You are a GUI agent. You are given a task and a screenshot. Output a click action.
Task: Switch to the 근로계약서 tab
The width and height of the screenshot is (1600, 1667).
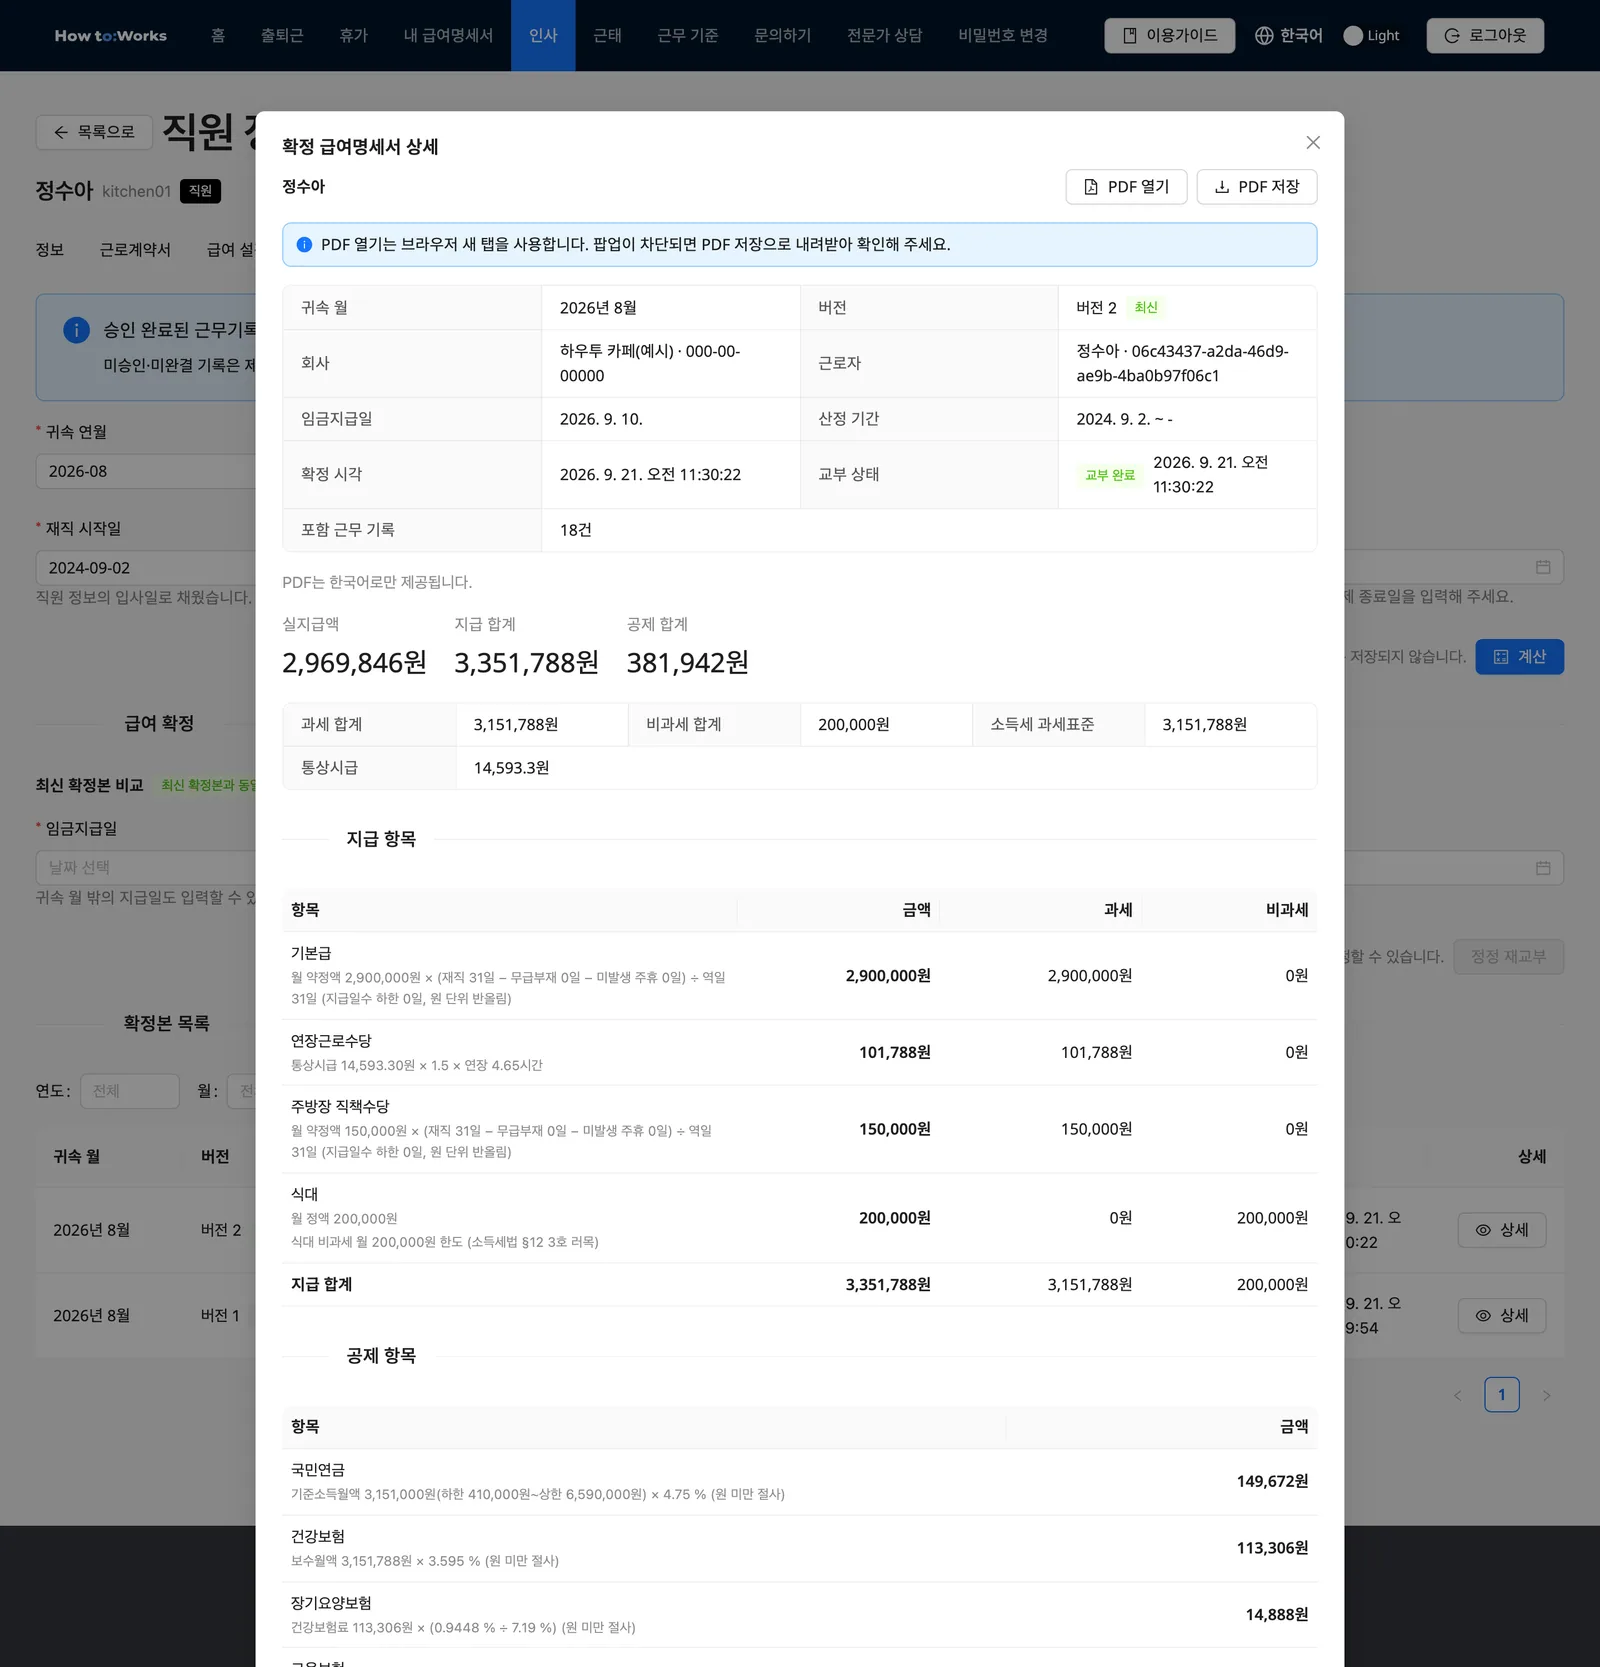pos(135,250)
